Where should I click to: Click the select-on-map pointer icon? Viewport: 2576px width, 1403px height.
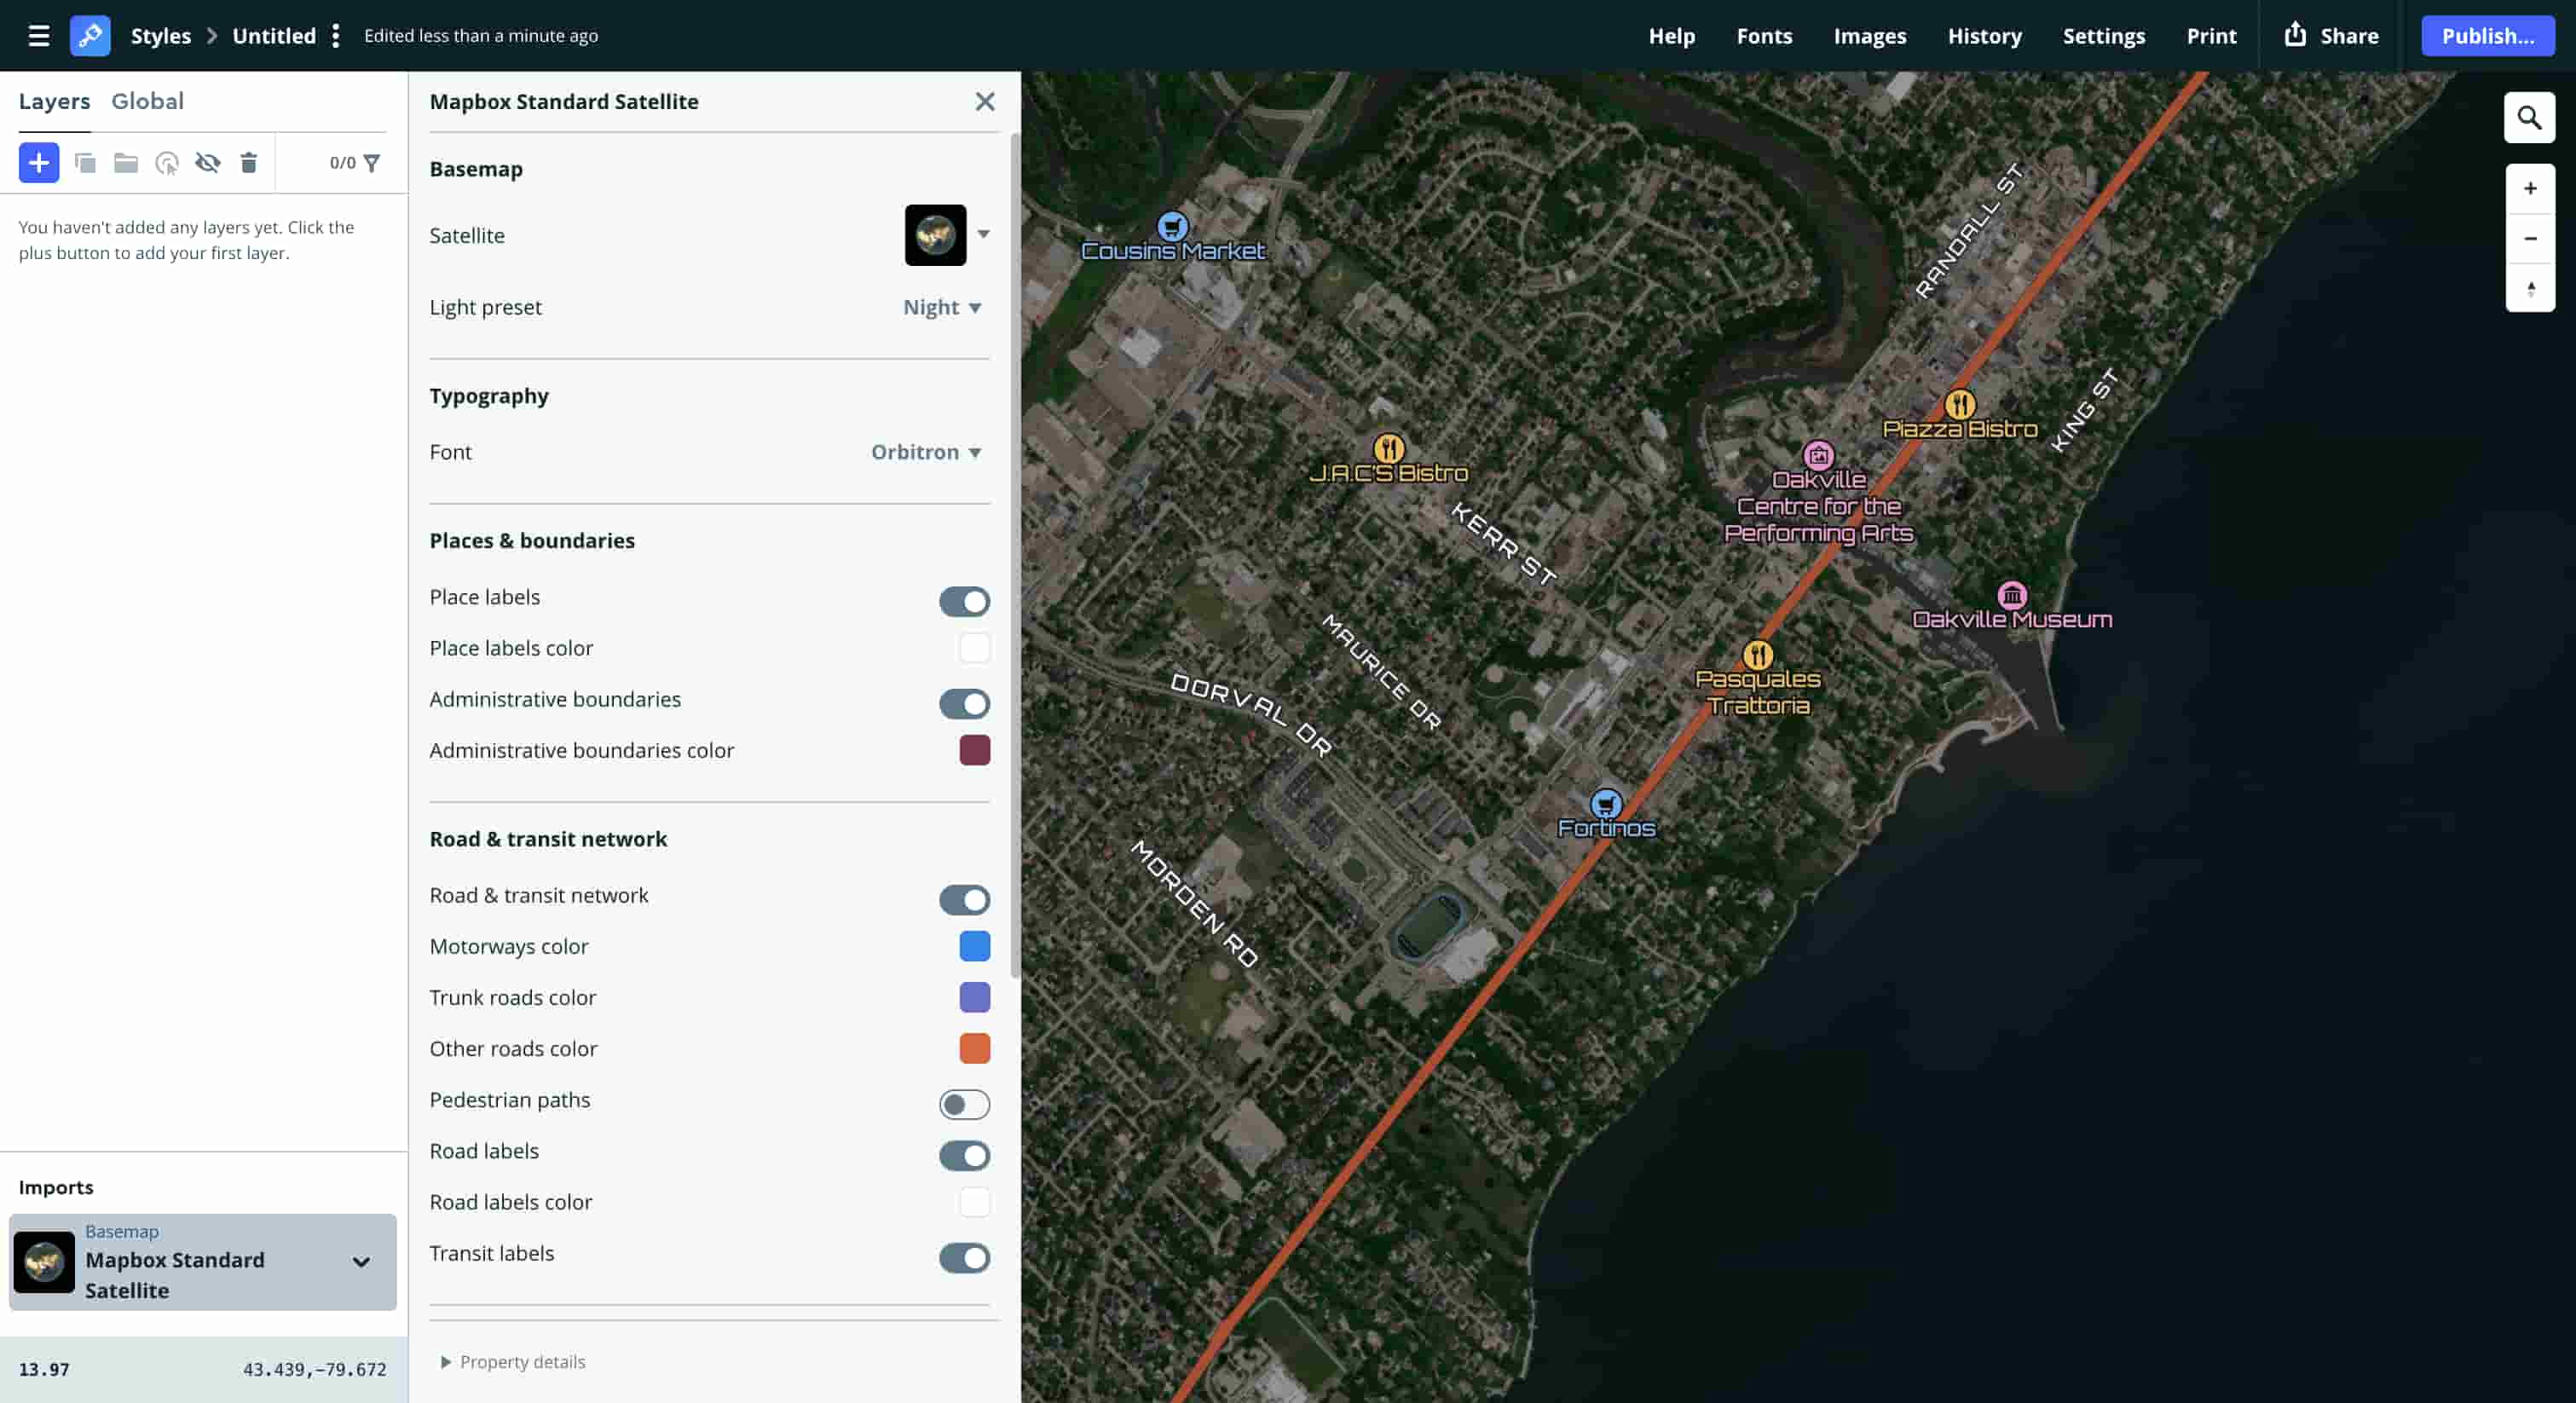pyautogui.click(x=166, y=162)
